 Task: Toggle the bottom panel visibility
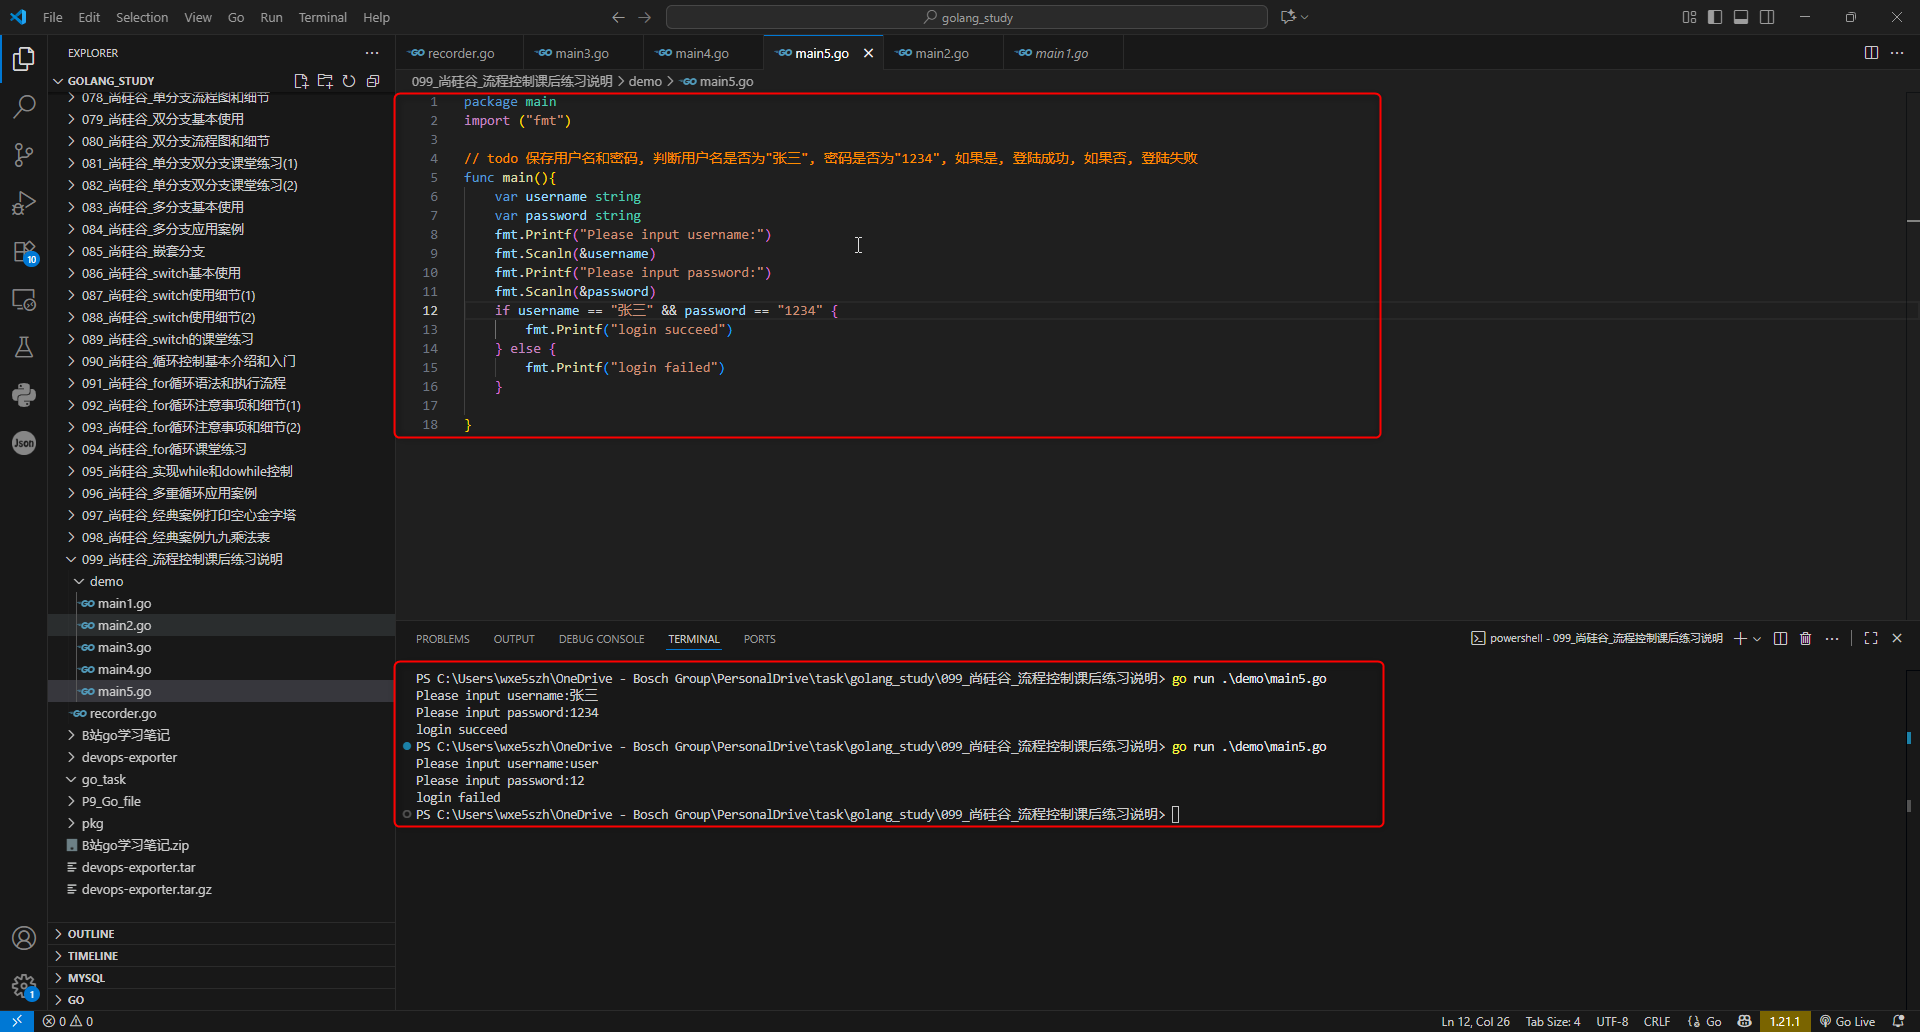(1741, 17)
